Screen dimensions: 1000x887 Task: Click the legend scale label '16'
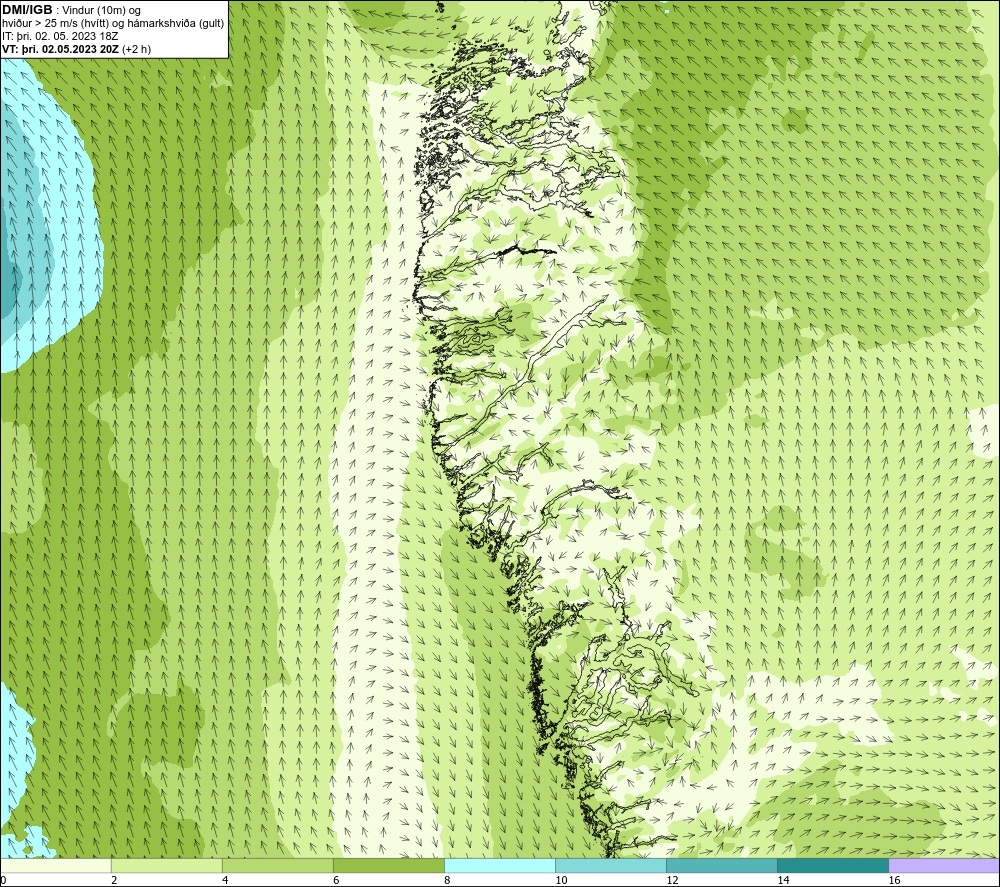pyautogui.click(x=894, y=881)
